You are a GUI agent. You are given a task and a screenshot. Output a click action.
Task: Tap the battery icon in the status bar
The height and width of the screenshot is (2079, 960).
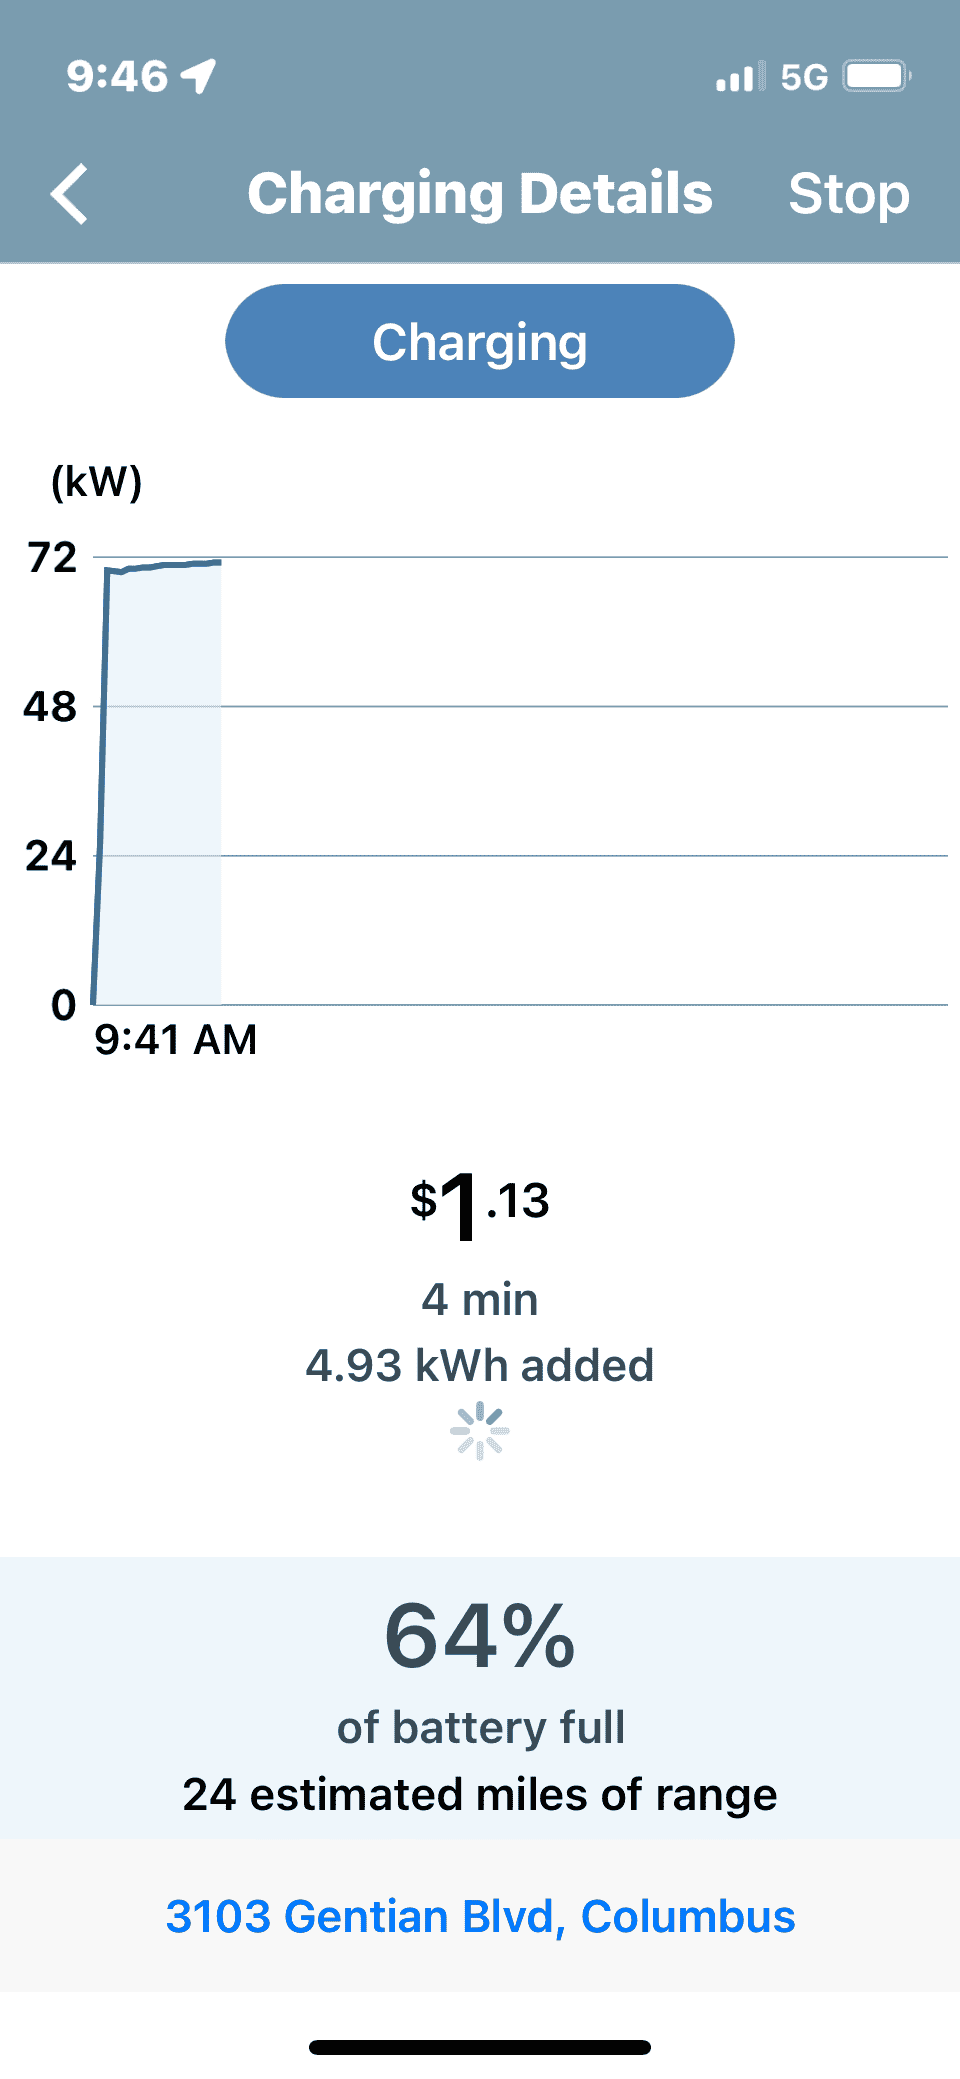pyautogui.click(x=876, y=77)
